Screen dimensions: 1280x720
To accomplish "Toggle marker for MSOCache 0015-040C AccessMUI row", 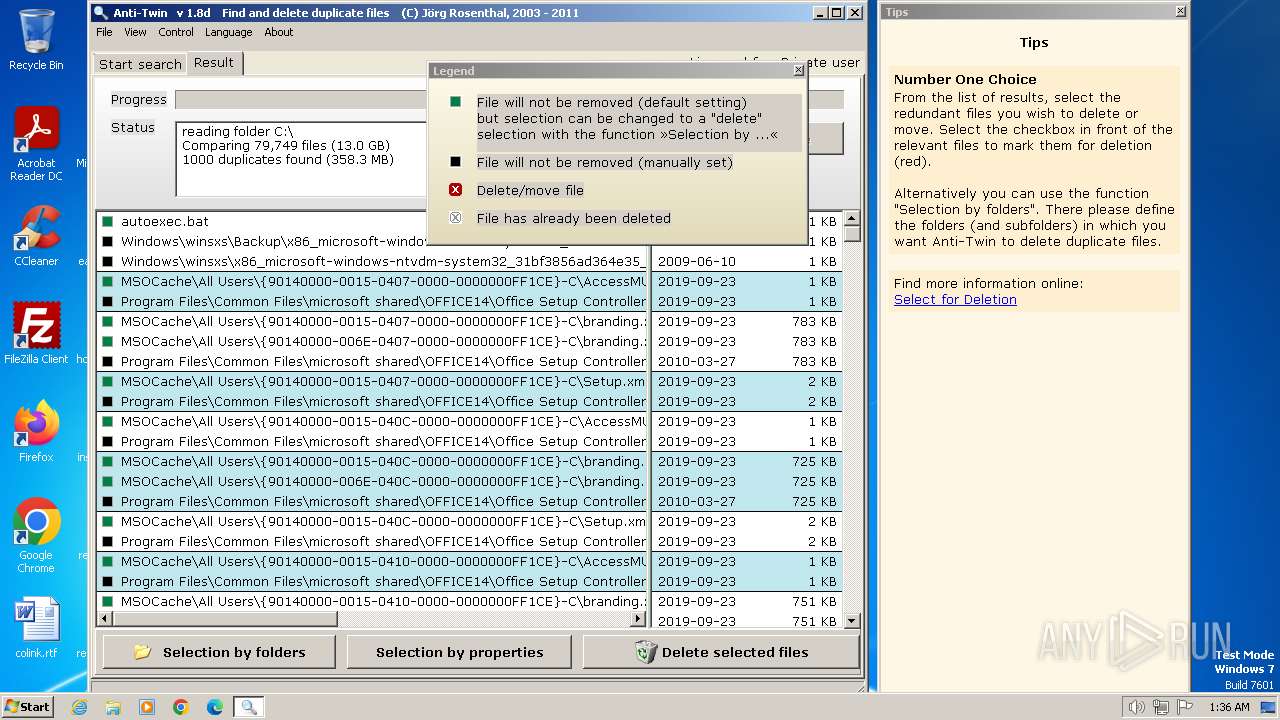I will pos(108,421).
